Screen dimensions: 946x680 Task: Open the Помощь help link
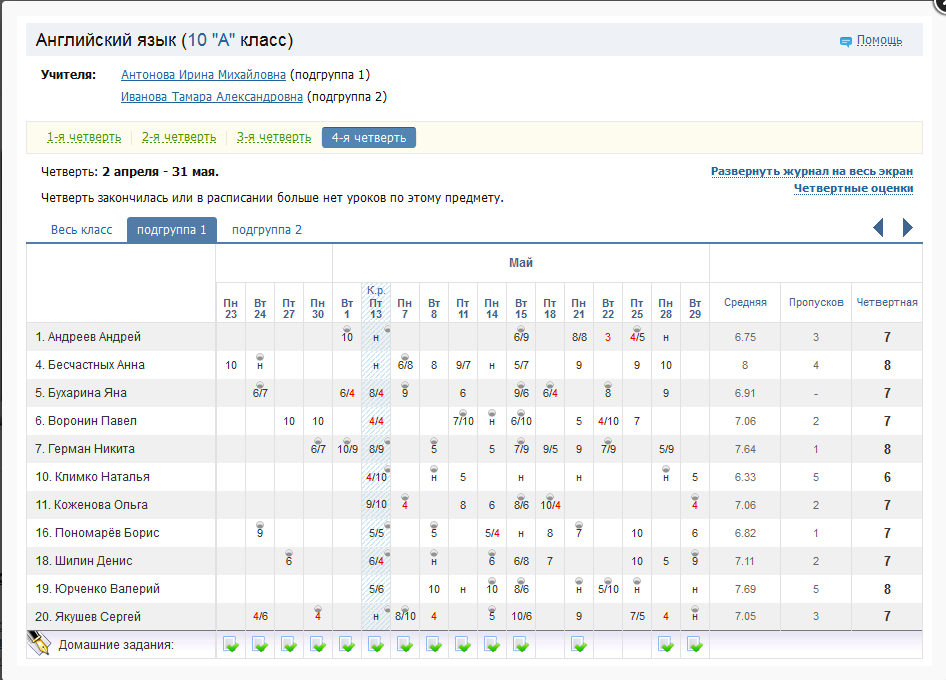[x=879, y=40]
